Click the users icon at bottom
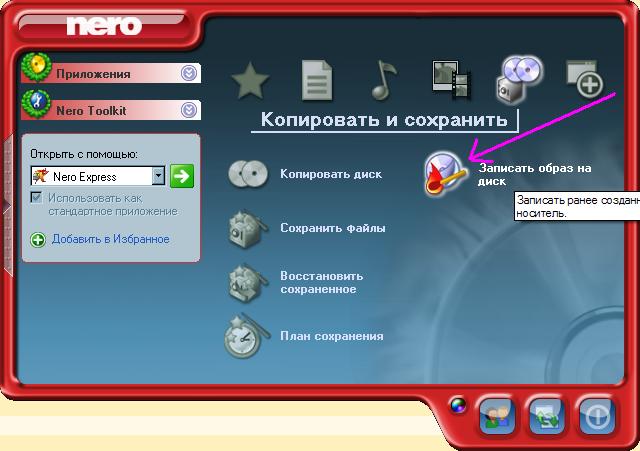 click(497, 416)
